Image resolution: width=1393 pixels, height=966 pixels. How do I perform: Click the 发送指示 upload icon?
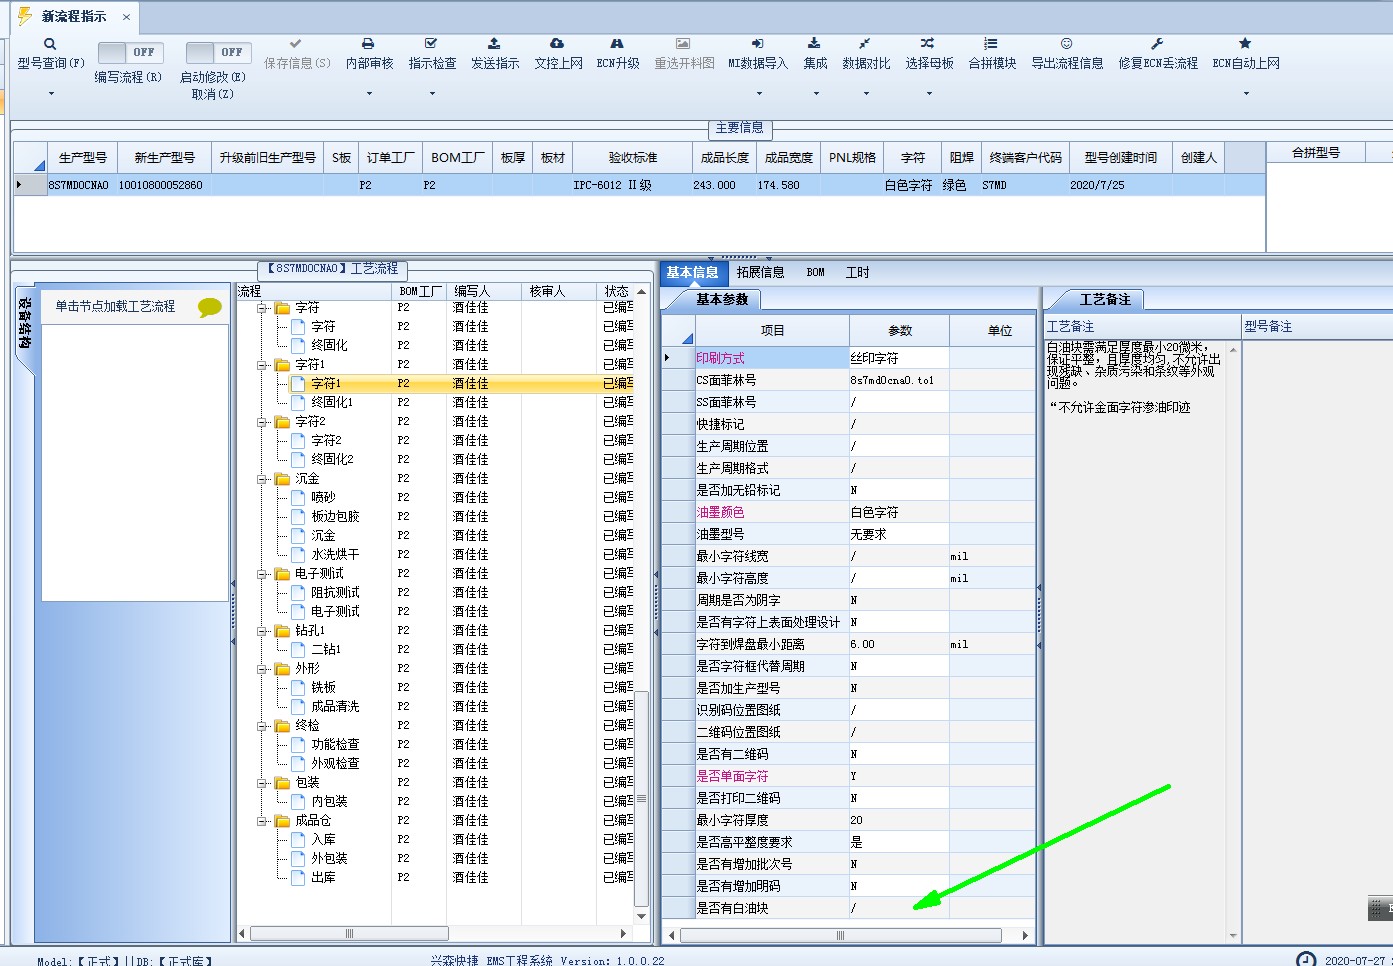point(494,44)
